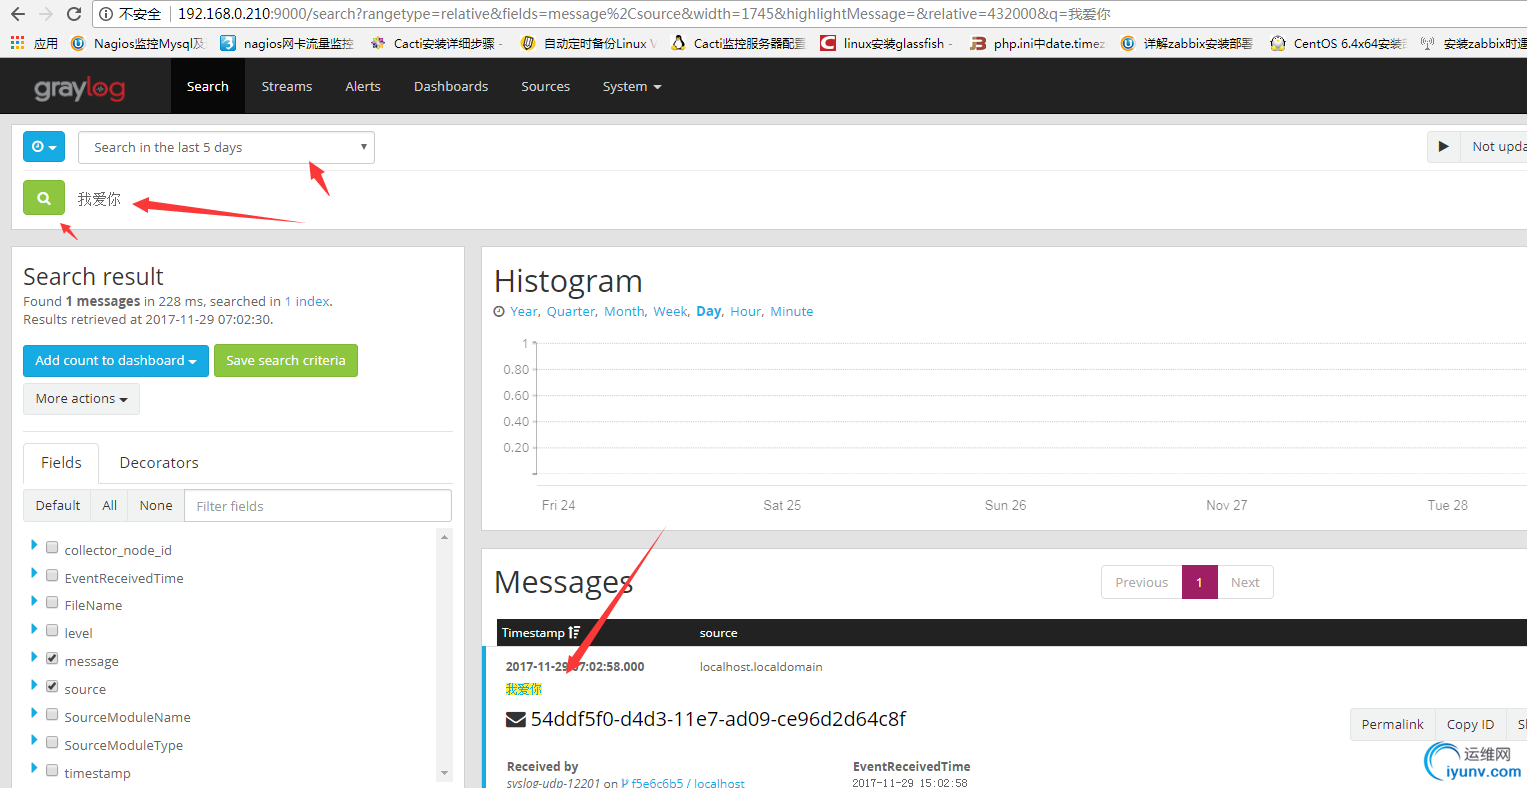Check the level field checkbox

click(x=52, y=630)
